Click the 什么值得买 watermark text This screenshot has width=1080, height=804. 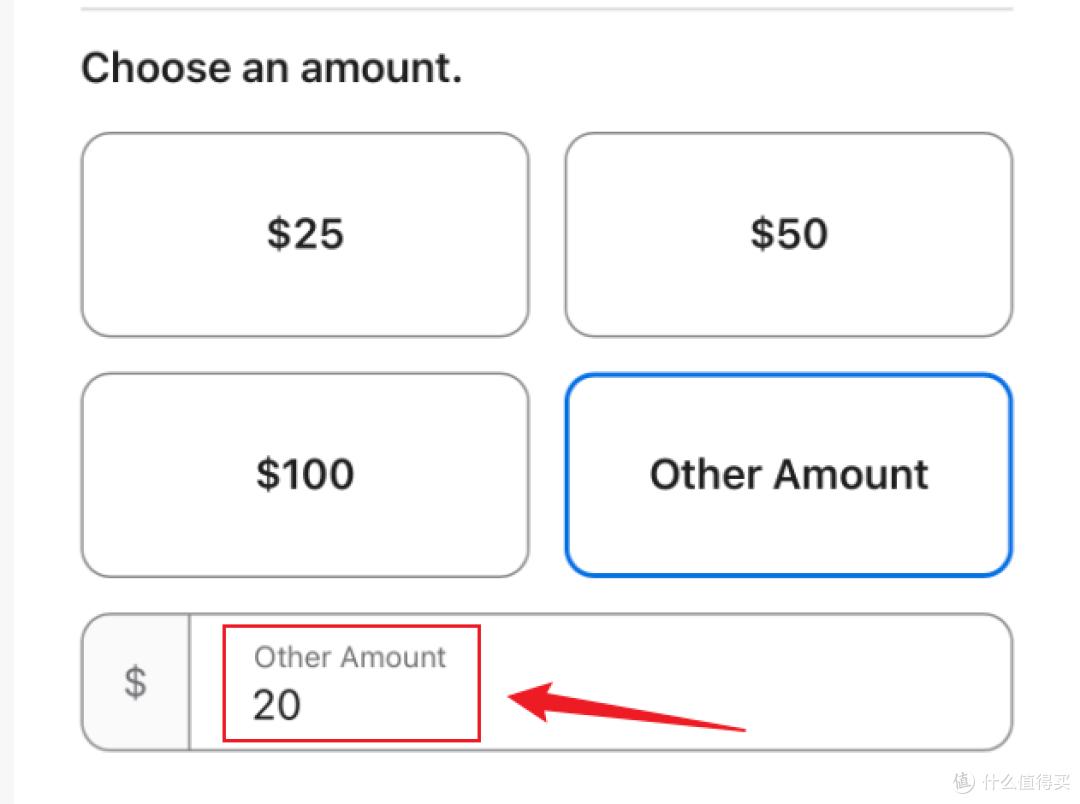pos(1025,780)
